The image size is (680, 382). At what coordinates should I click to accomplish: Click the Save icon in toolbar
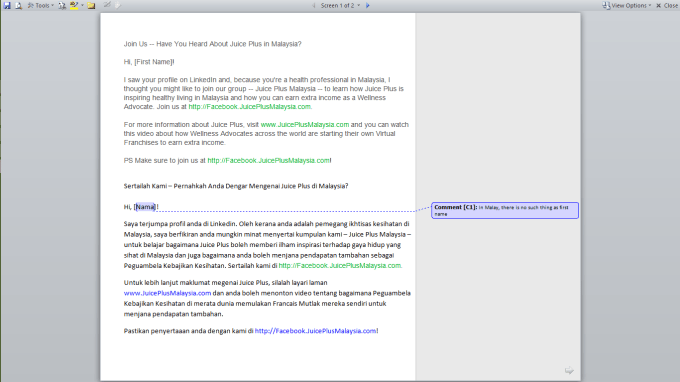tap(7, 6)
